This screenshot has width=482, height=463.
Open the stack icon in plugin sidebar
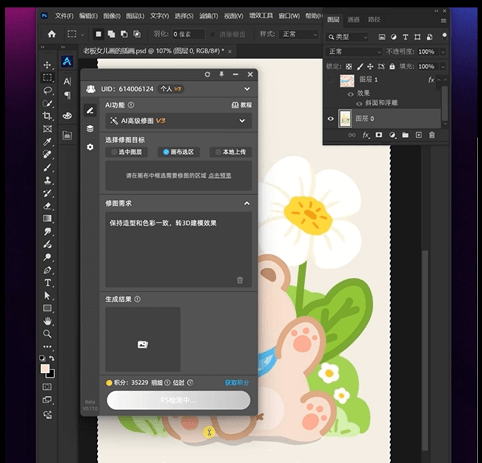point(90,129)
